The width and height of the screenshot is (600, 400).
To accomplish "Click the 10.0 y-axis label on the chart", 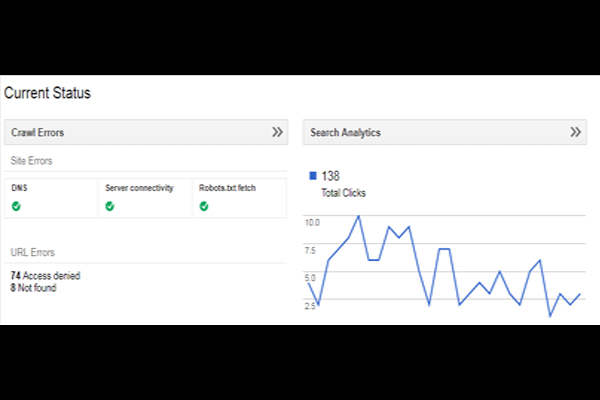I will [x=311, y=222].
